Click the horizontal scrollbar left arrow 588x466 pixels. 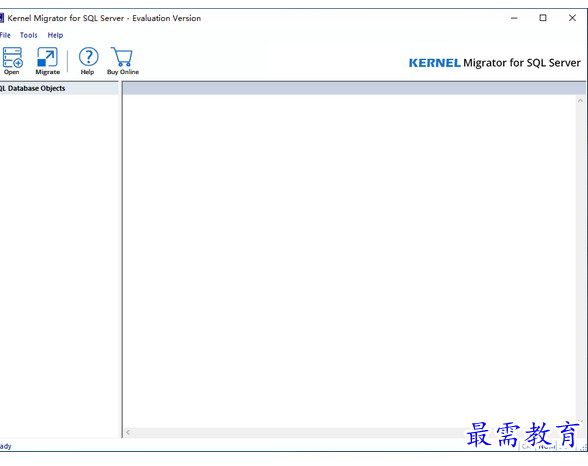128,432
